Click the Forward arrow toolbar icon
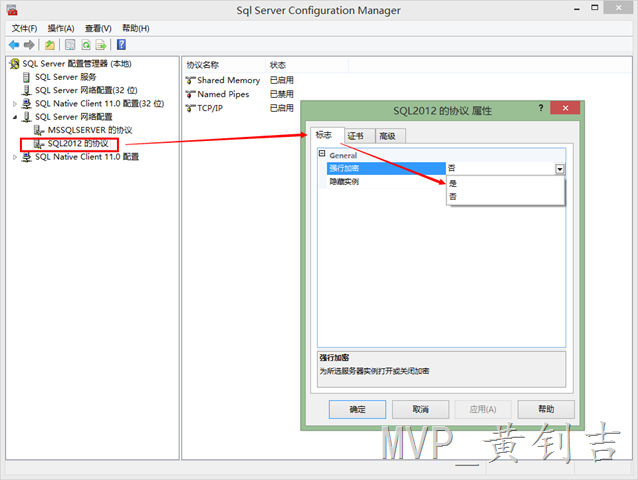638x480 pixels. (x=29, y=45)
